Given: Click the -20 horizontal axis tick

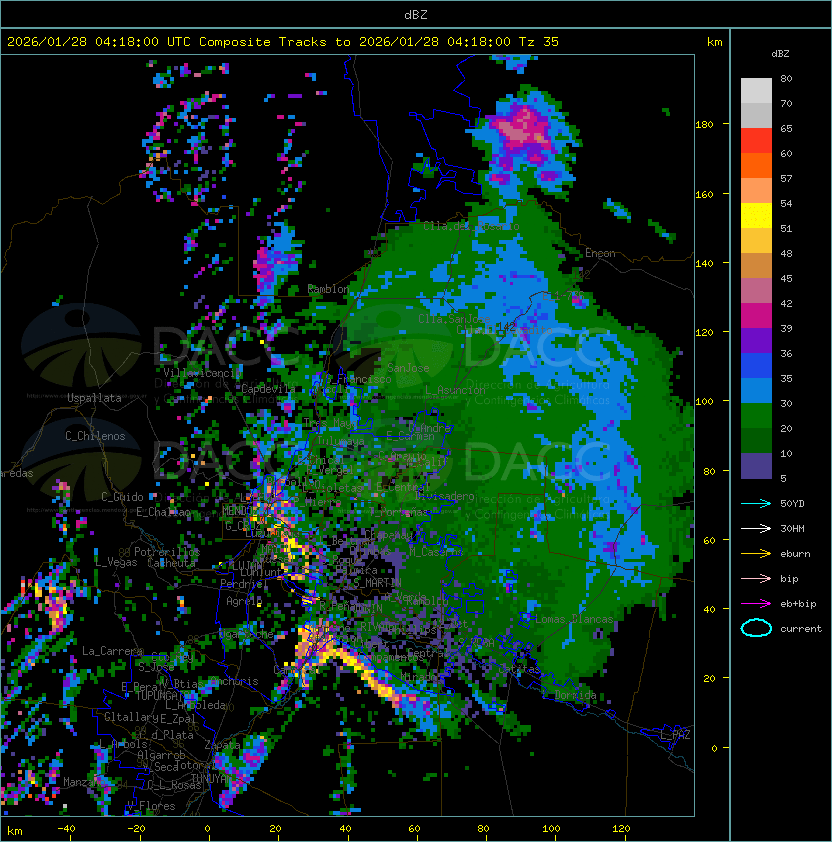Looking at the screenshot, I should [x=136, y=829].
